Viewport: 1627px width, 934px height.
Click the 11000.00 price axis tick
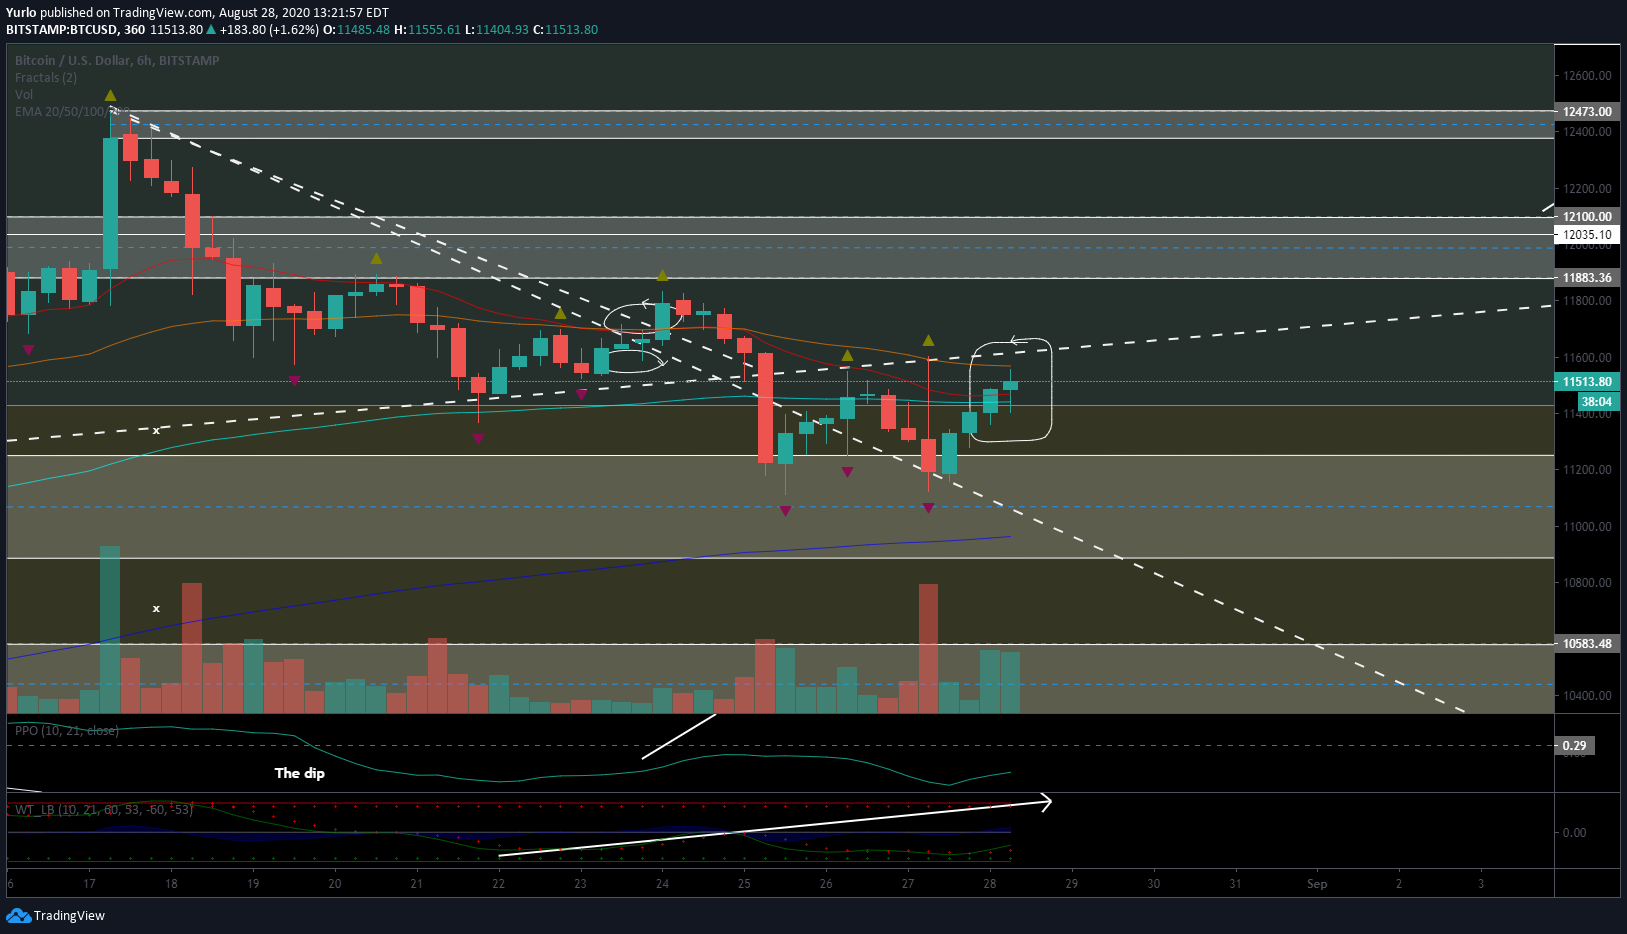pyautogui.click(x=1588, y=527)
